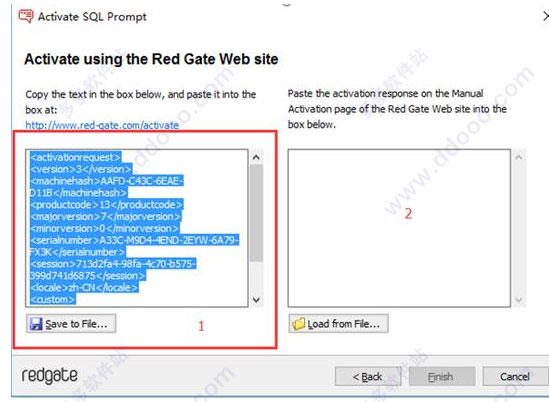Click the scrollbar track below the request thumb

tap(256, 277)
